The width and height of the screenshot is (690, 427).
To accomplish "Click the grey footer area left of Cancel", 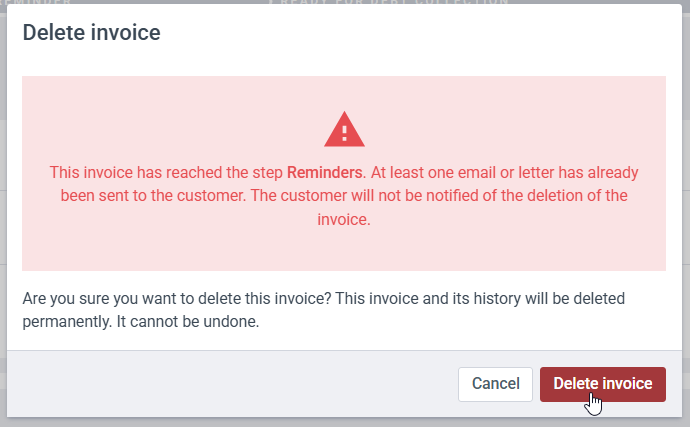I will tap(230, 384).
